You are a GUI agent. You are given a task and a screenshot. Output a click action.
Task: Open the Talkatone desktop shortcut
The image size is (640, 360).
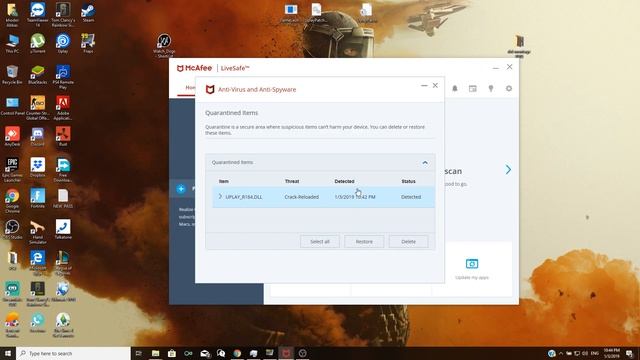[63, 229]
